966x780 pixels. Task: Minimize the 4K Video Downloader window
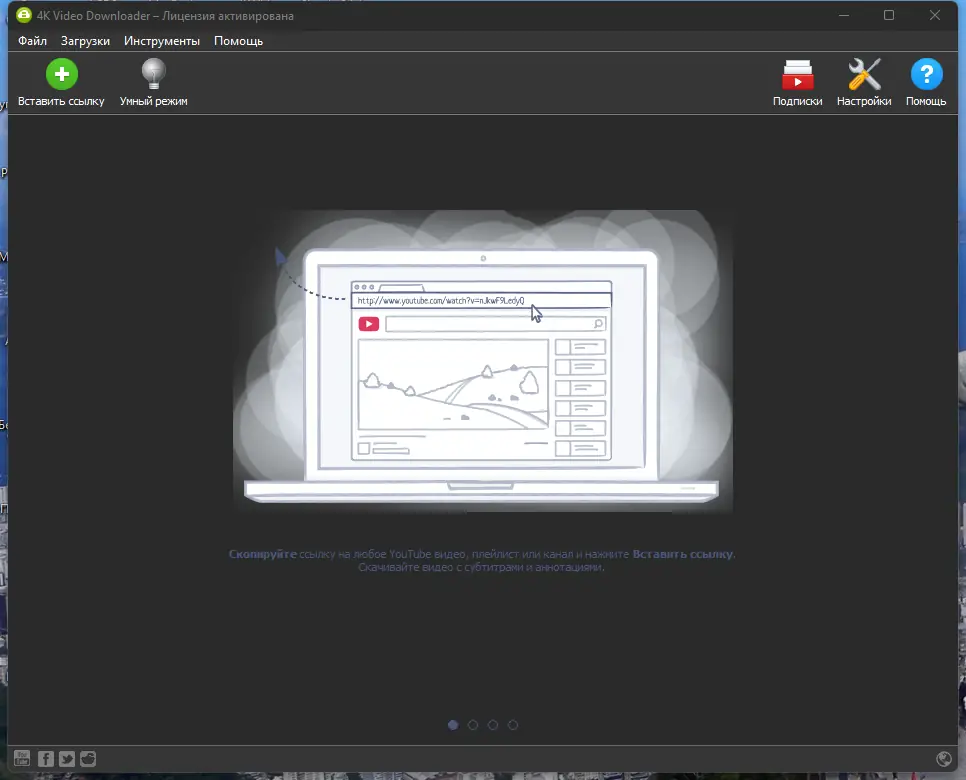[x=844, y=15]
